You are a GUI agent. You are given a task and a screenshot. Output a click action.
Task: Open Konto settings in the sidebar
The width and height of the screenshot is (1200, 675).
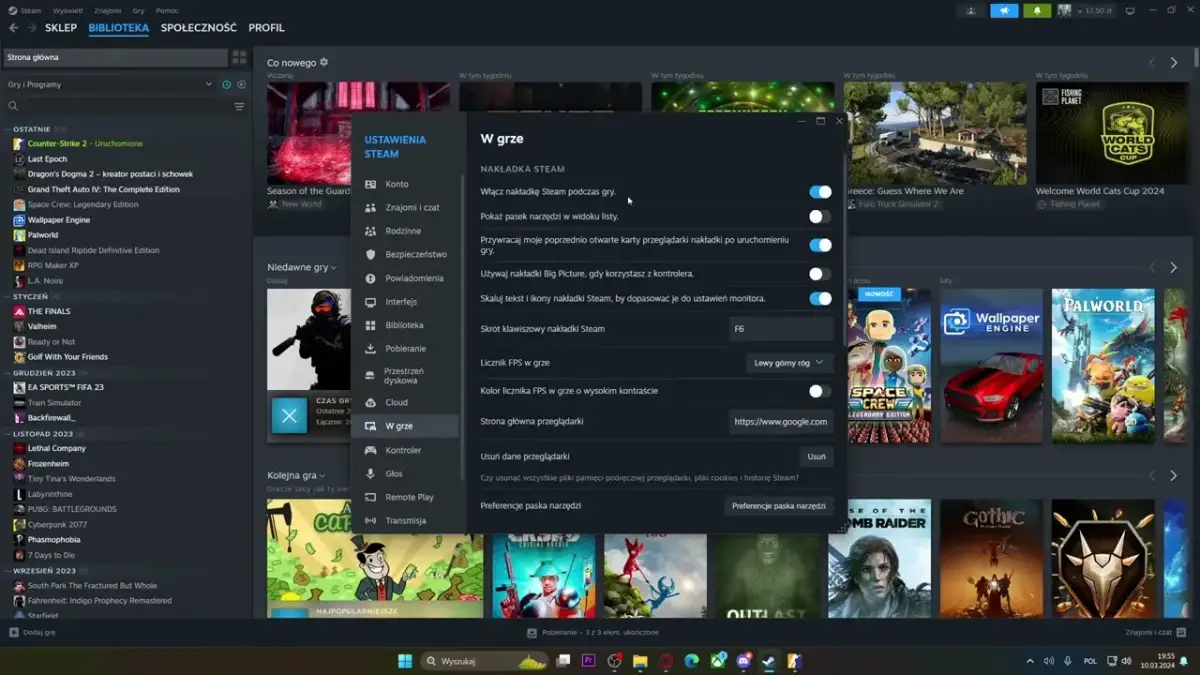396,185
